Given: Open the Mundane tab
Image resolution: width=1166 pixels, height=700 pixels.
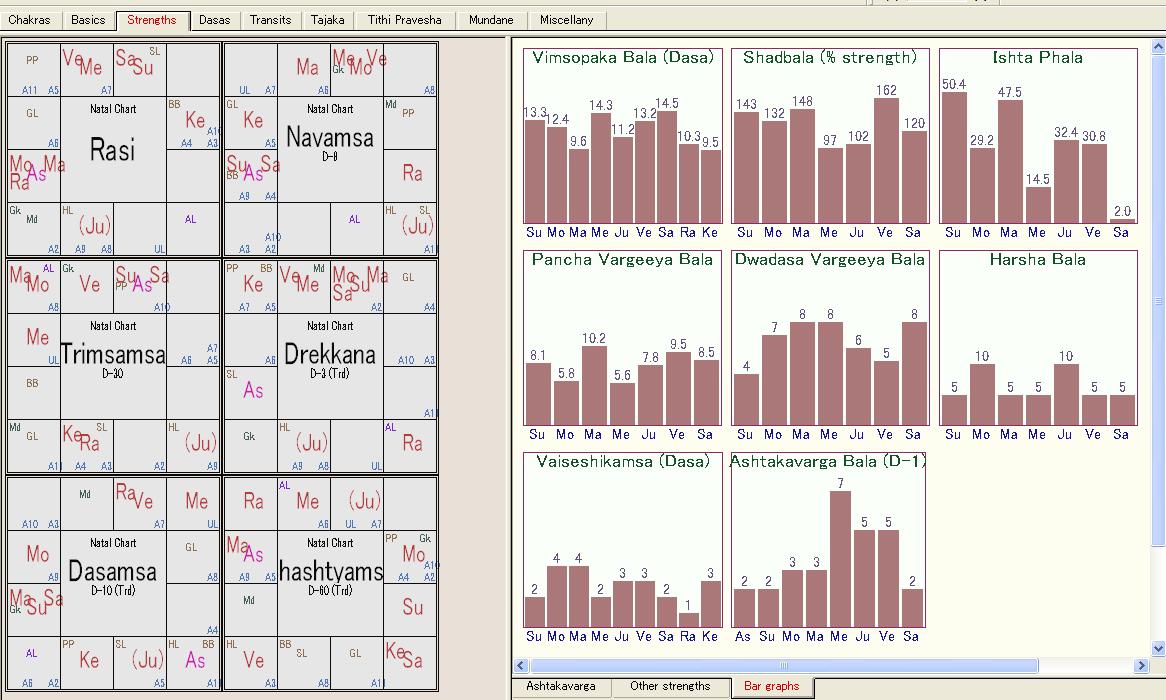Looking at the screenshot, I should [x=491, y=20].
